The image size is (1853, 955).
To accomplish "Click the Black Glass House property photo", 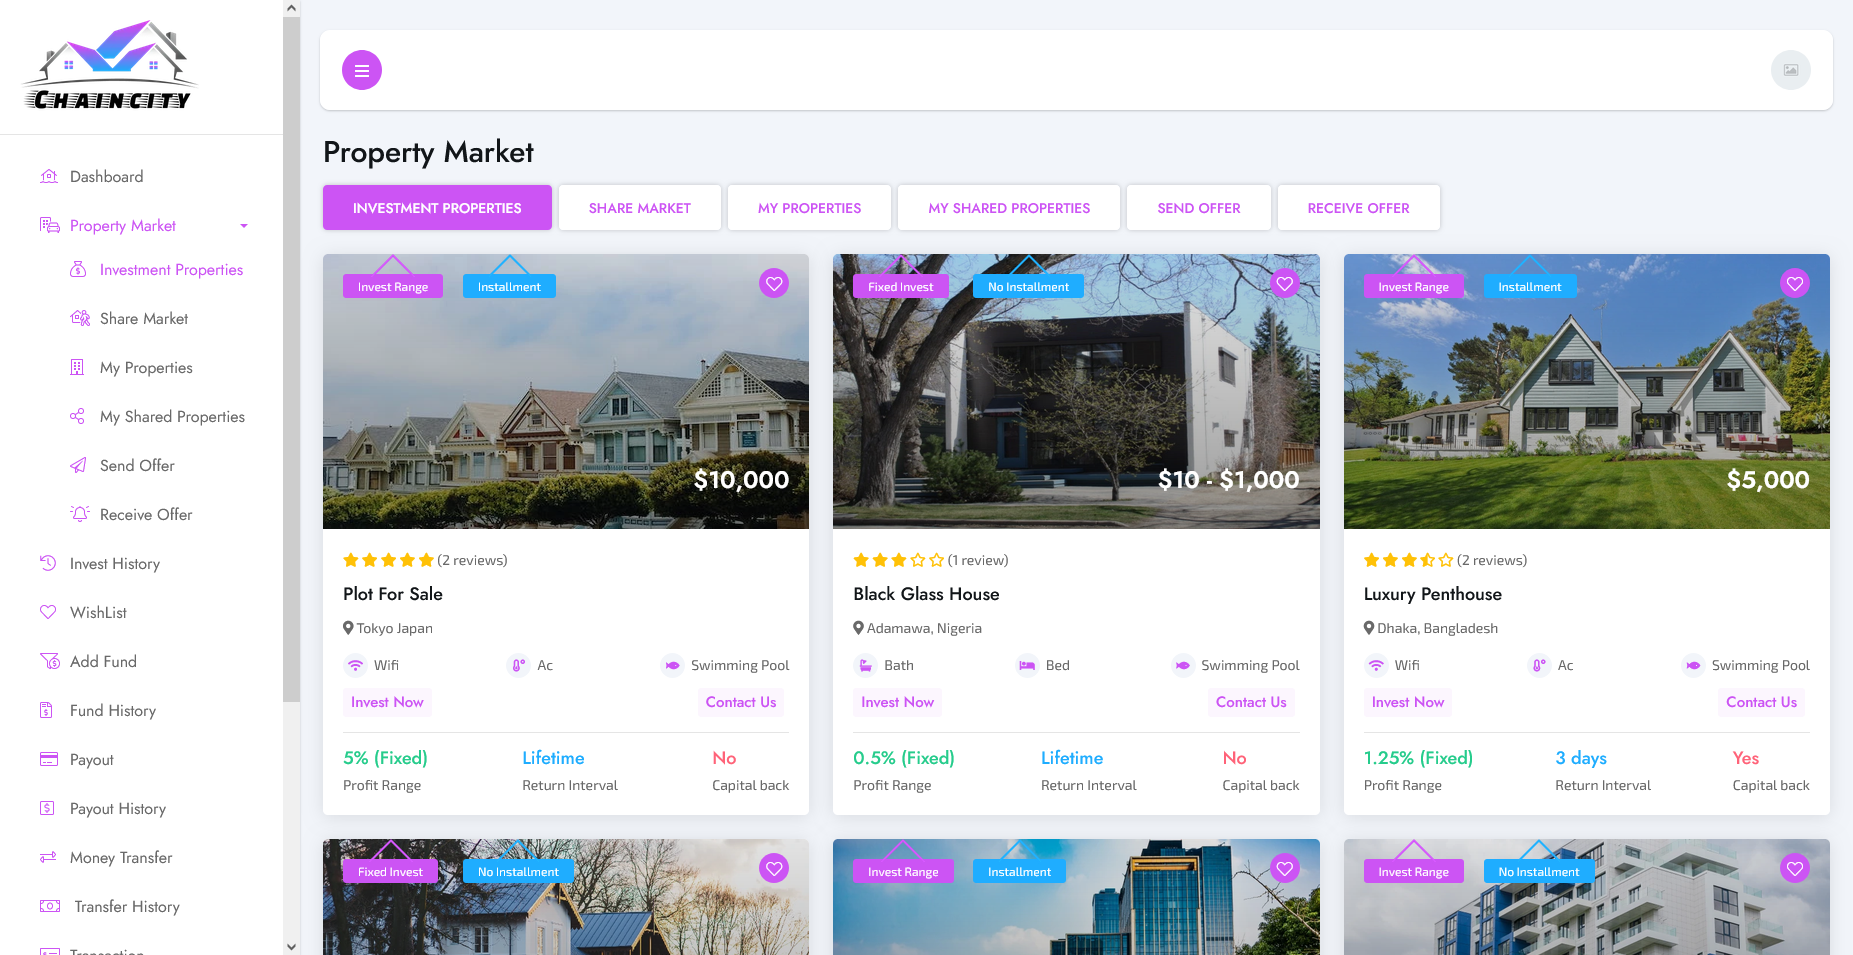I will [1076, 392].
